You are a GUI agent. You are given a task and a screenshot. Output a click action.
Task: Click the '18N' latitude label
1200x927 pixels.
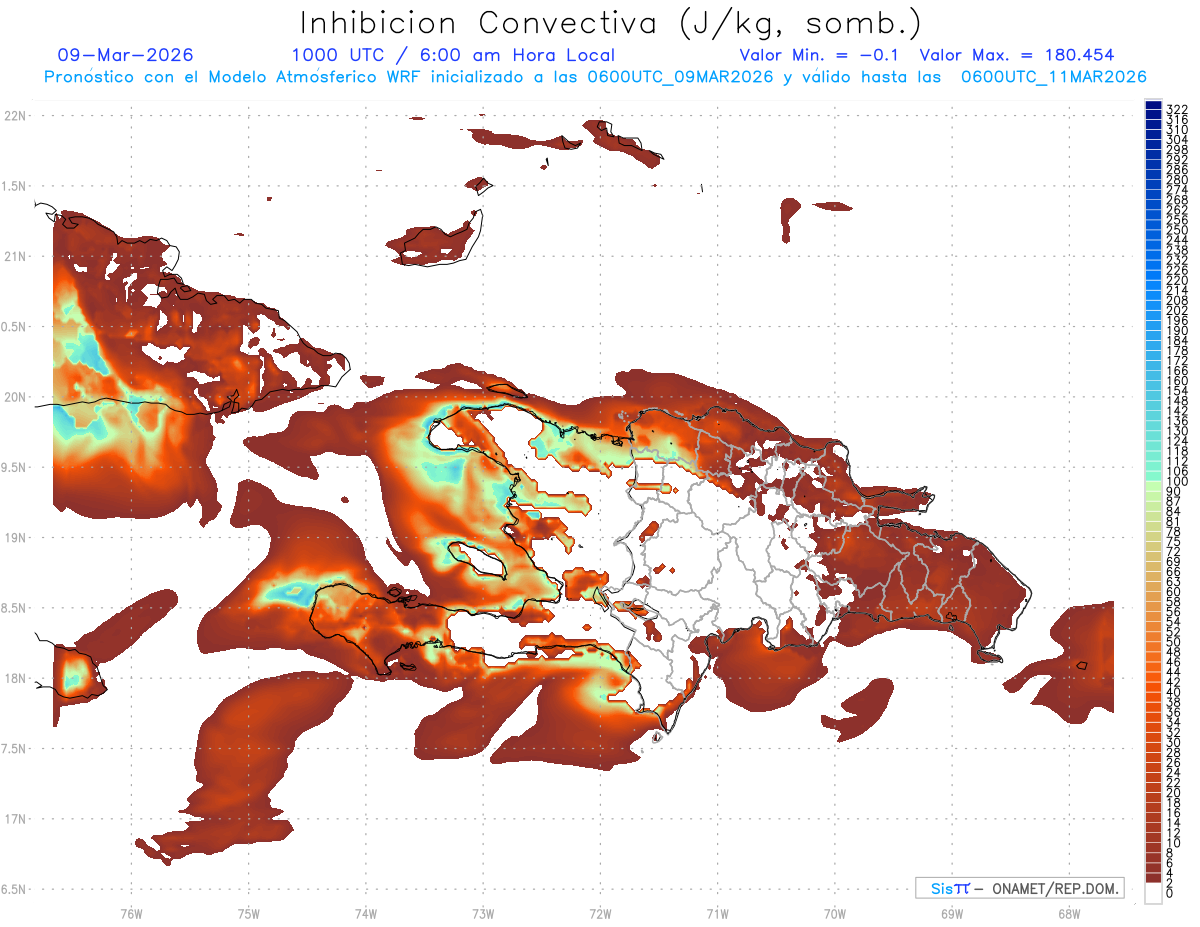coord(16,678)
